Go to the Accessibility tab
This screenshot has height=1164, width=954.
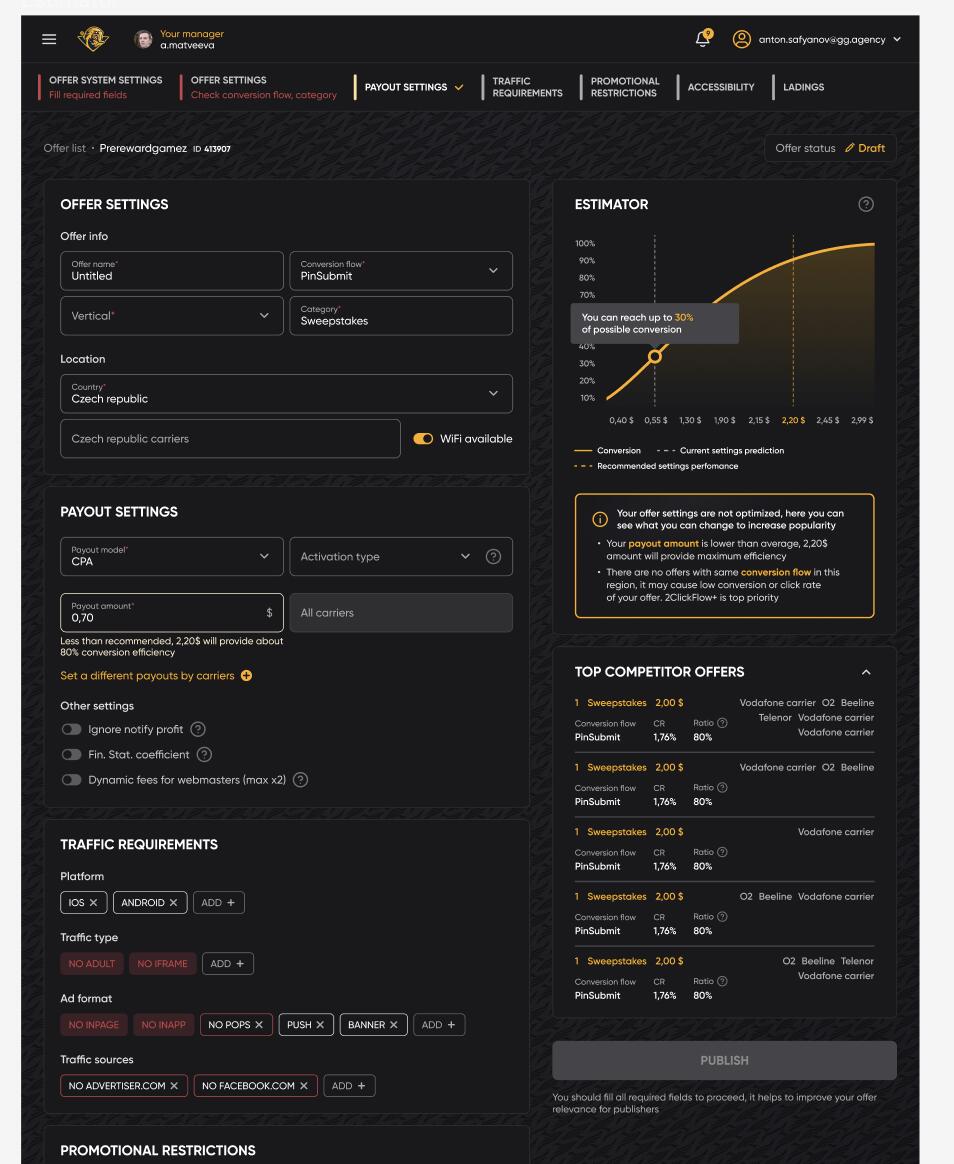[x=720, y=87]
